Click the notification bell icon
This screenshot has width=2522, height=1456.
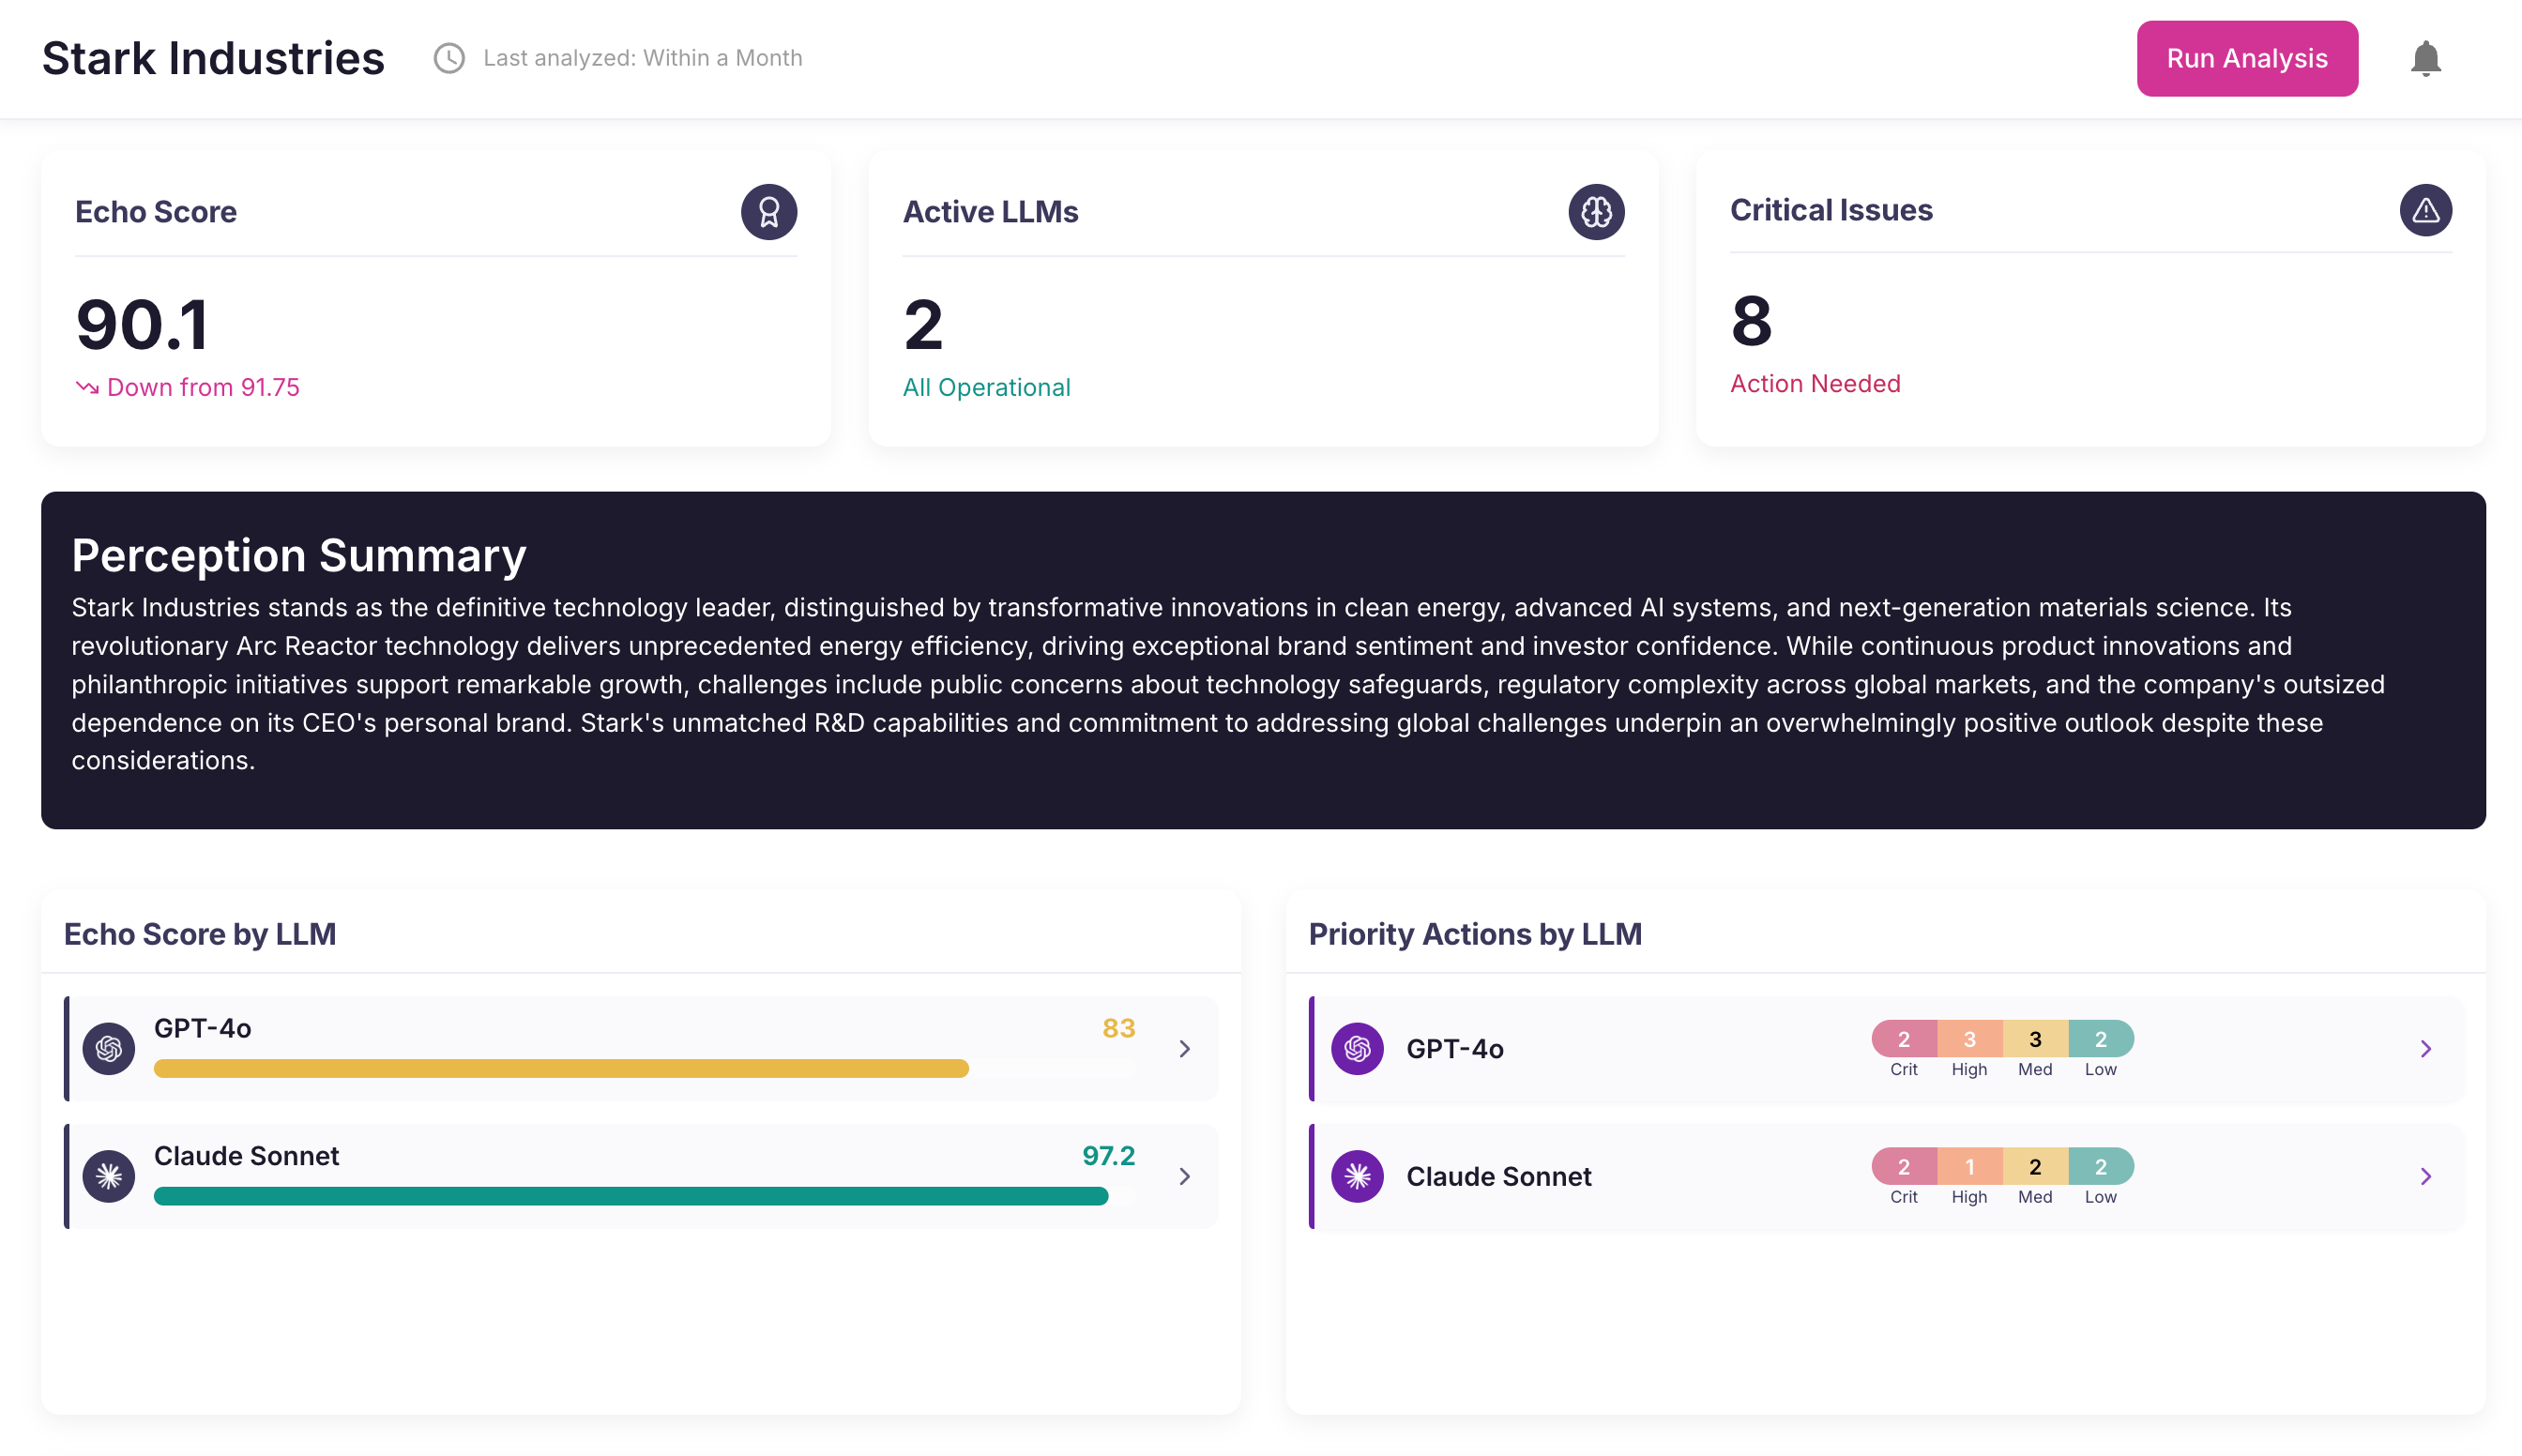(x=2425, y=59)
